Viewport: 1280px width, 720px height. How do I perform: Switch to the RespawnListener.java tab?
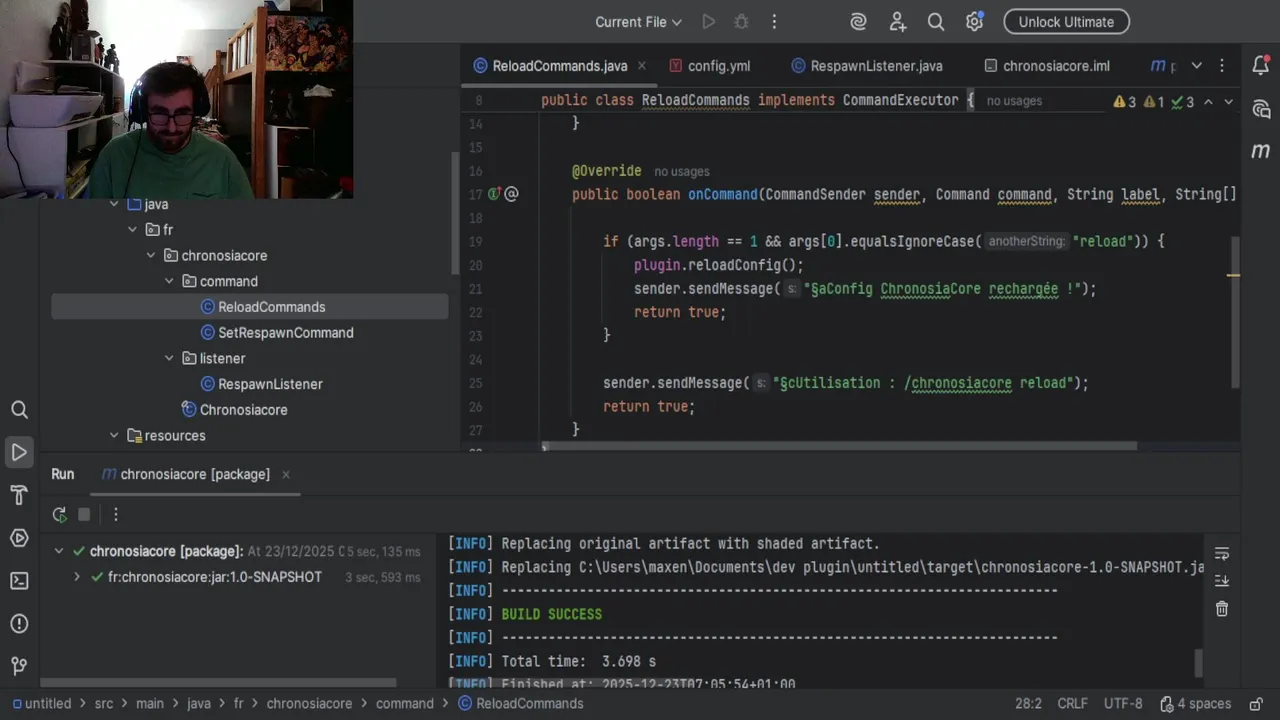(867, 66)
